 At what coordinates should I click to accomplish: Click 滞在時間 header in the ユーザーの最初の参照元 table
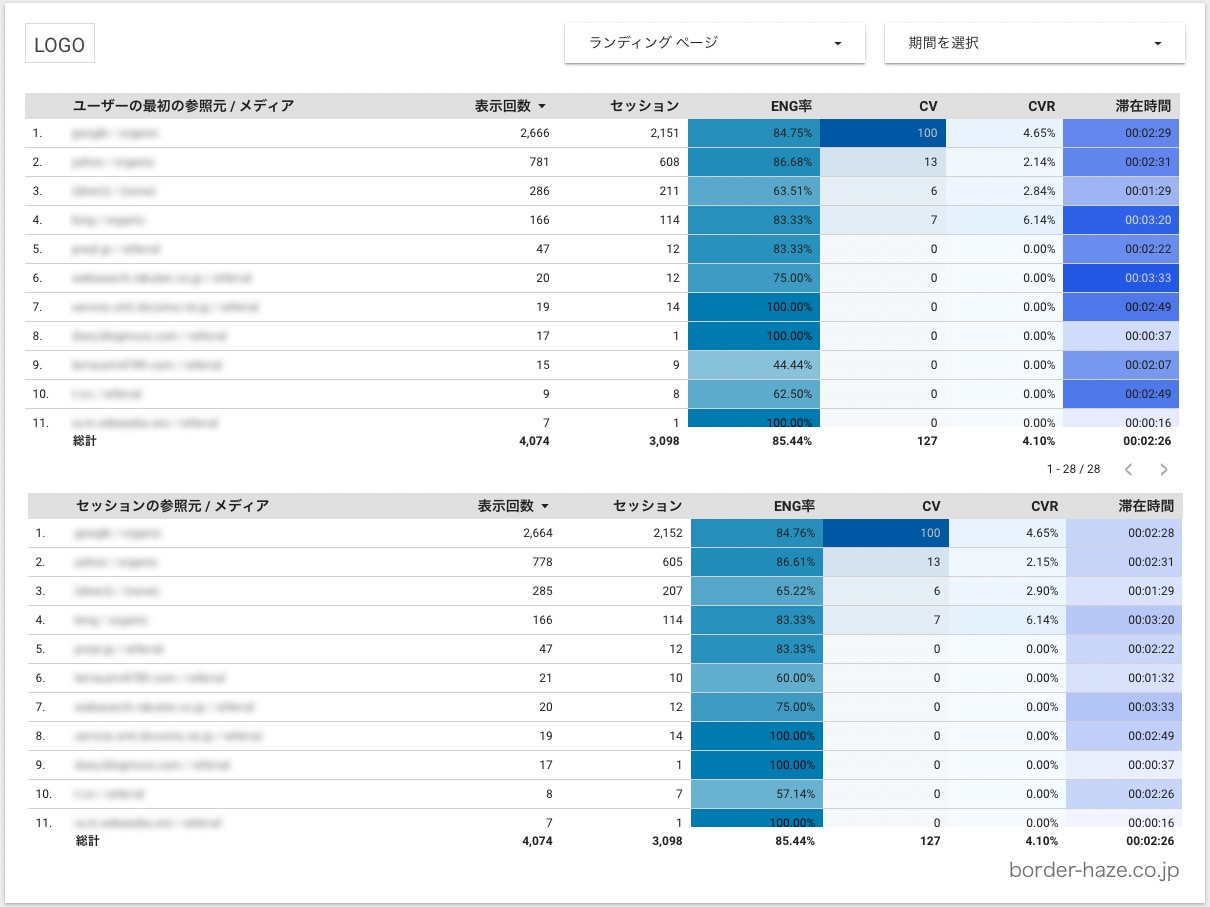(1143, 106)
